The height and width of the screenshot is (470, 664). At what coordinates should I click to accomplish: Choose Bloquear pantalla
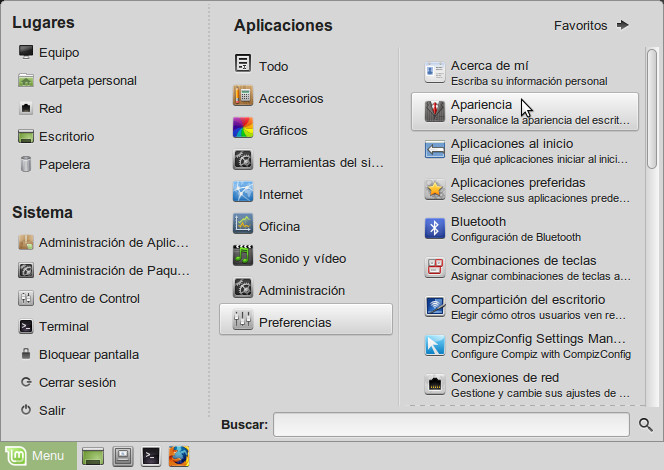click(88, 354)
